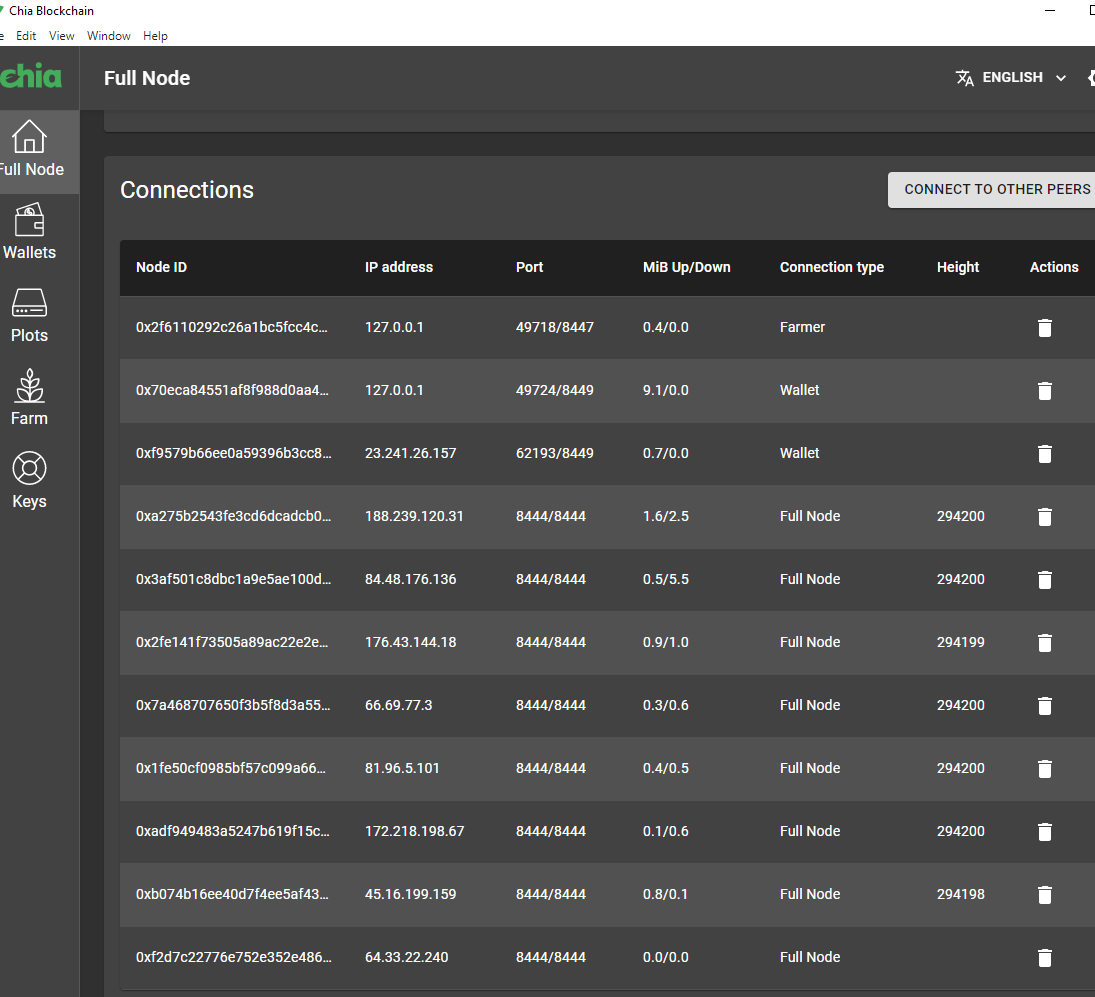Open the Farm sidebar section
Image resolution: width=1095 pixels, height=997 pixels.
[29, 398]
